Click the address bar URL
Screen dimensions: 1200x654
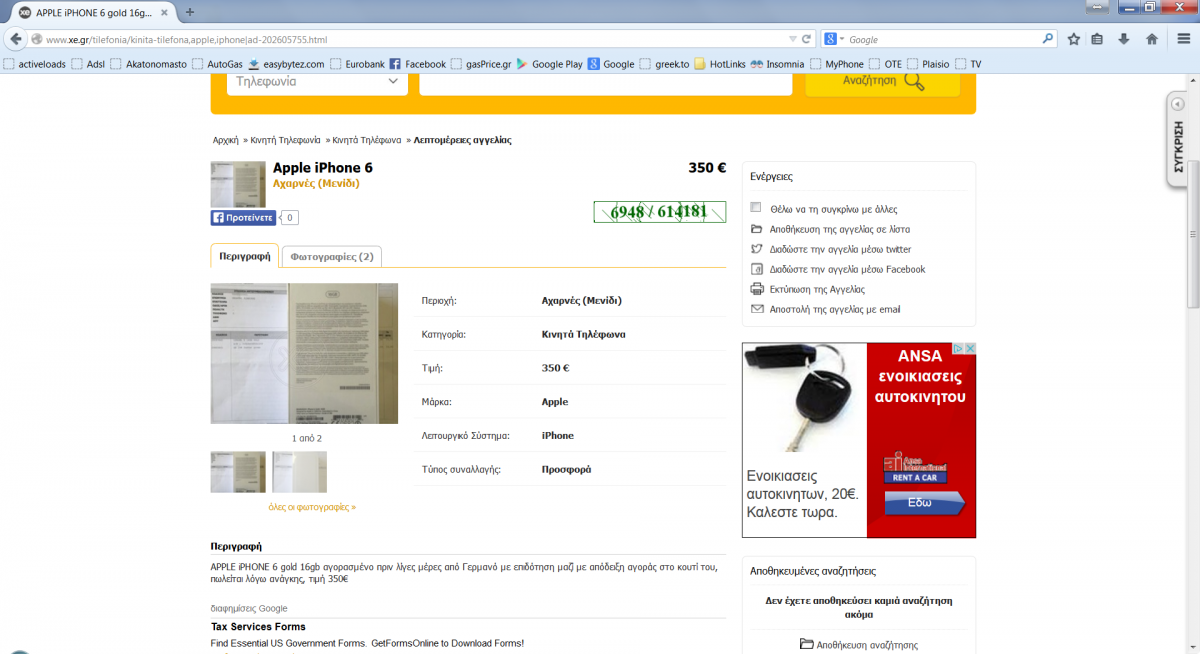tap(188, 39)
